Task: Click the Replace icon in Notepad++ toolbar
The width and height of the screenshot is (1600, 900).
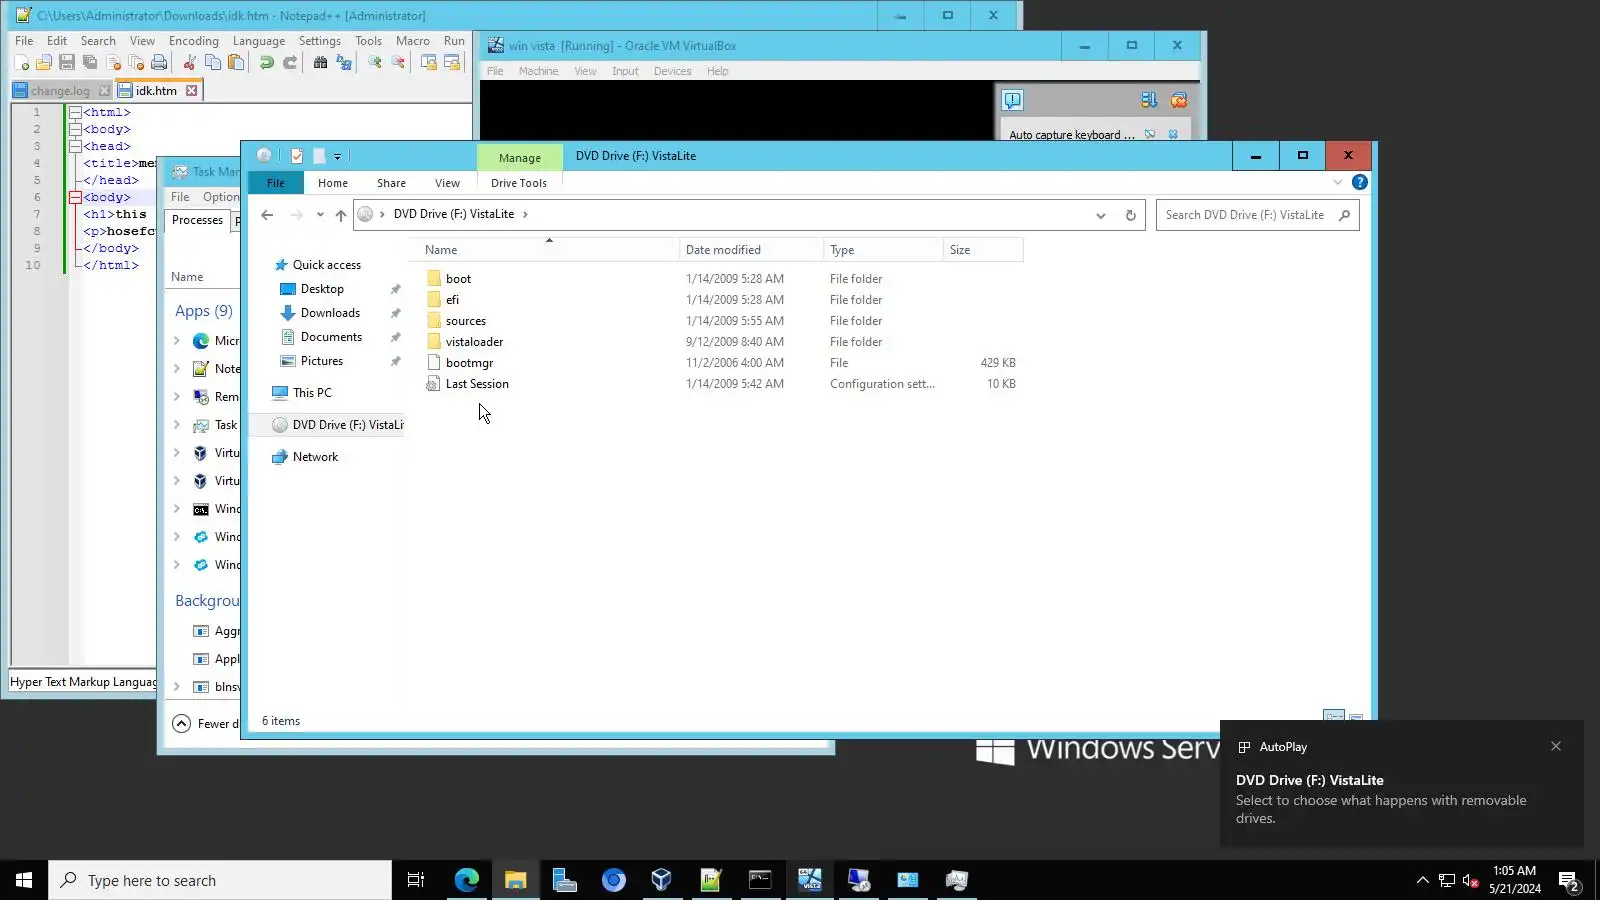Action: click(344, 63)
